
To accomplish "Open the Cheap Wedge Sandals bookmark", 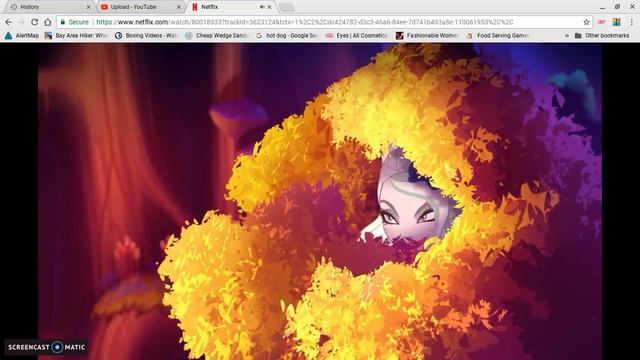I will pyautogui.click(x=217, y=36).
